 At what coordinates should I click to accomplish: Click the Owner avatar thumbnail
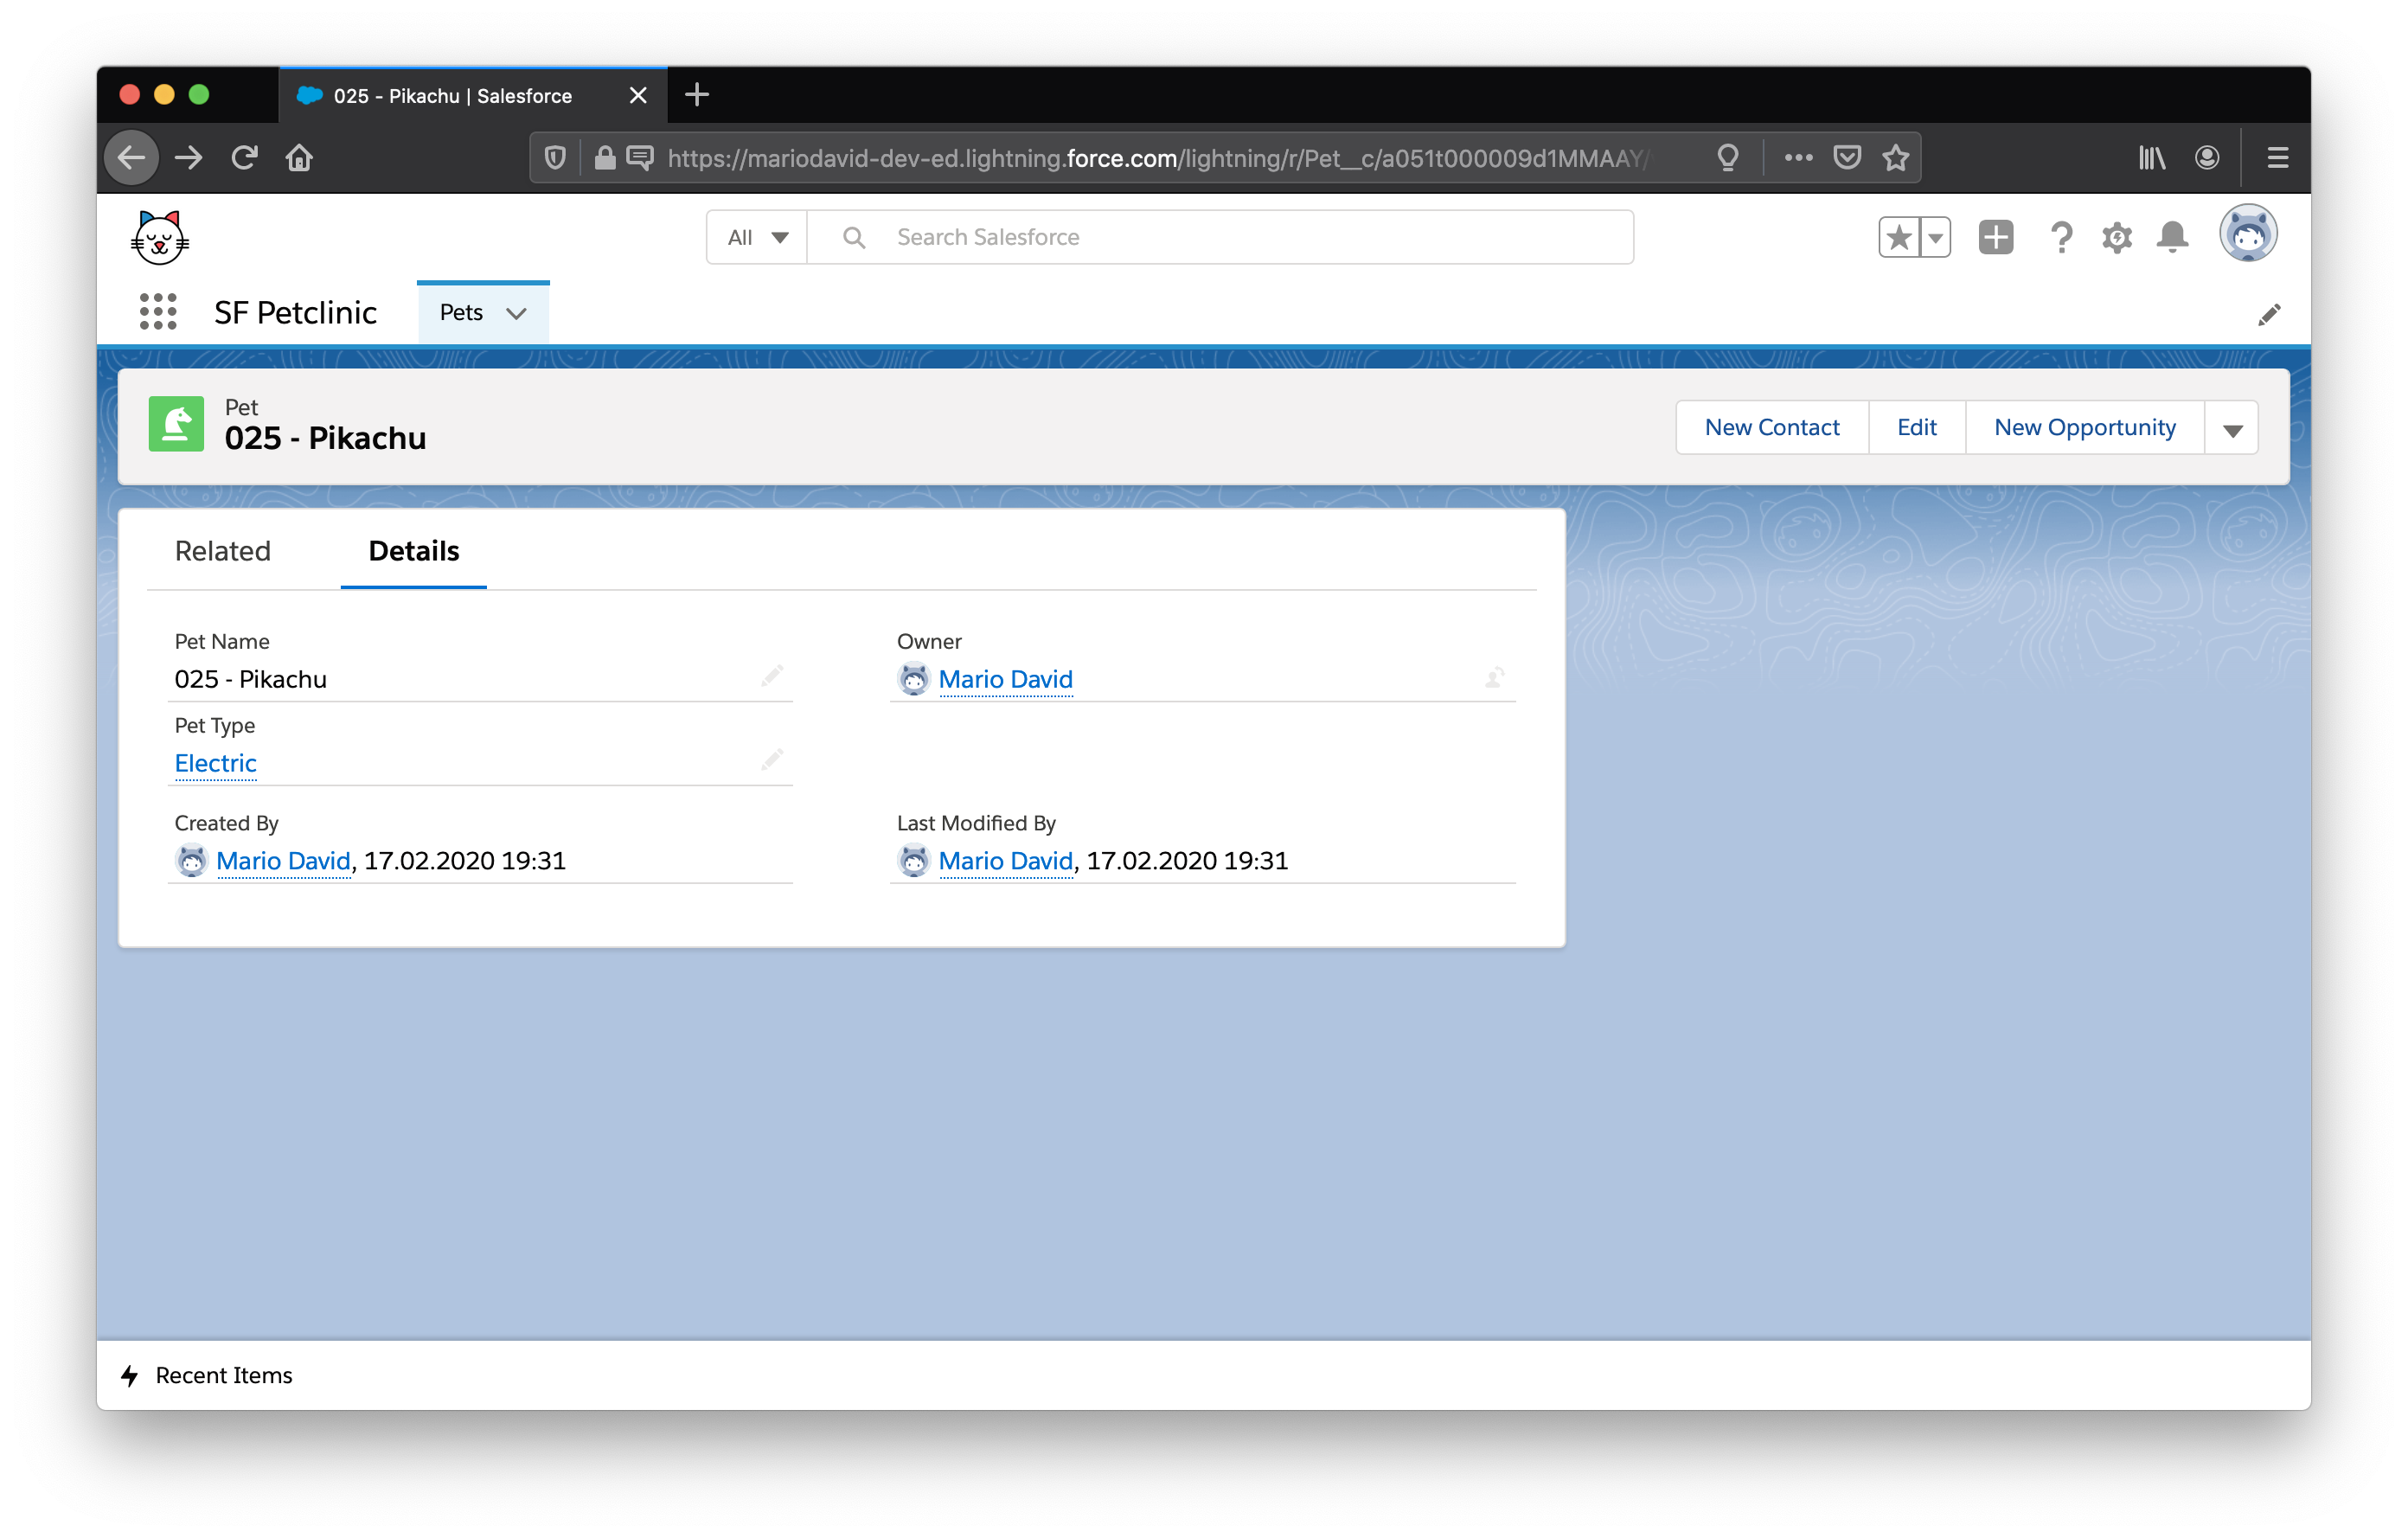(913, 679)
